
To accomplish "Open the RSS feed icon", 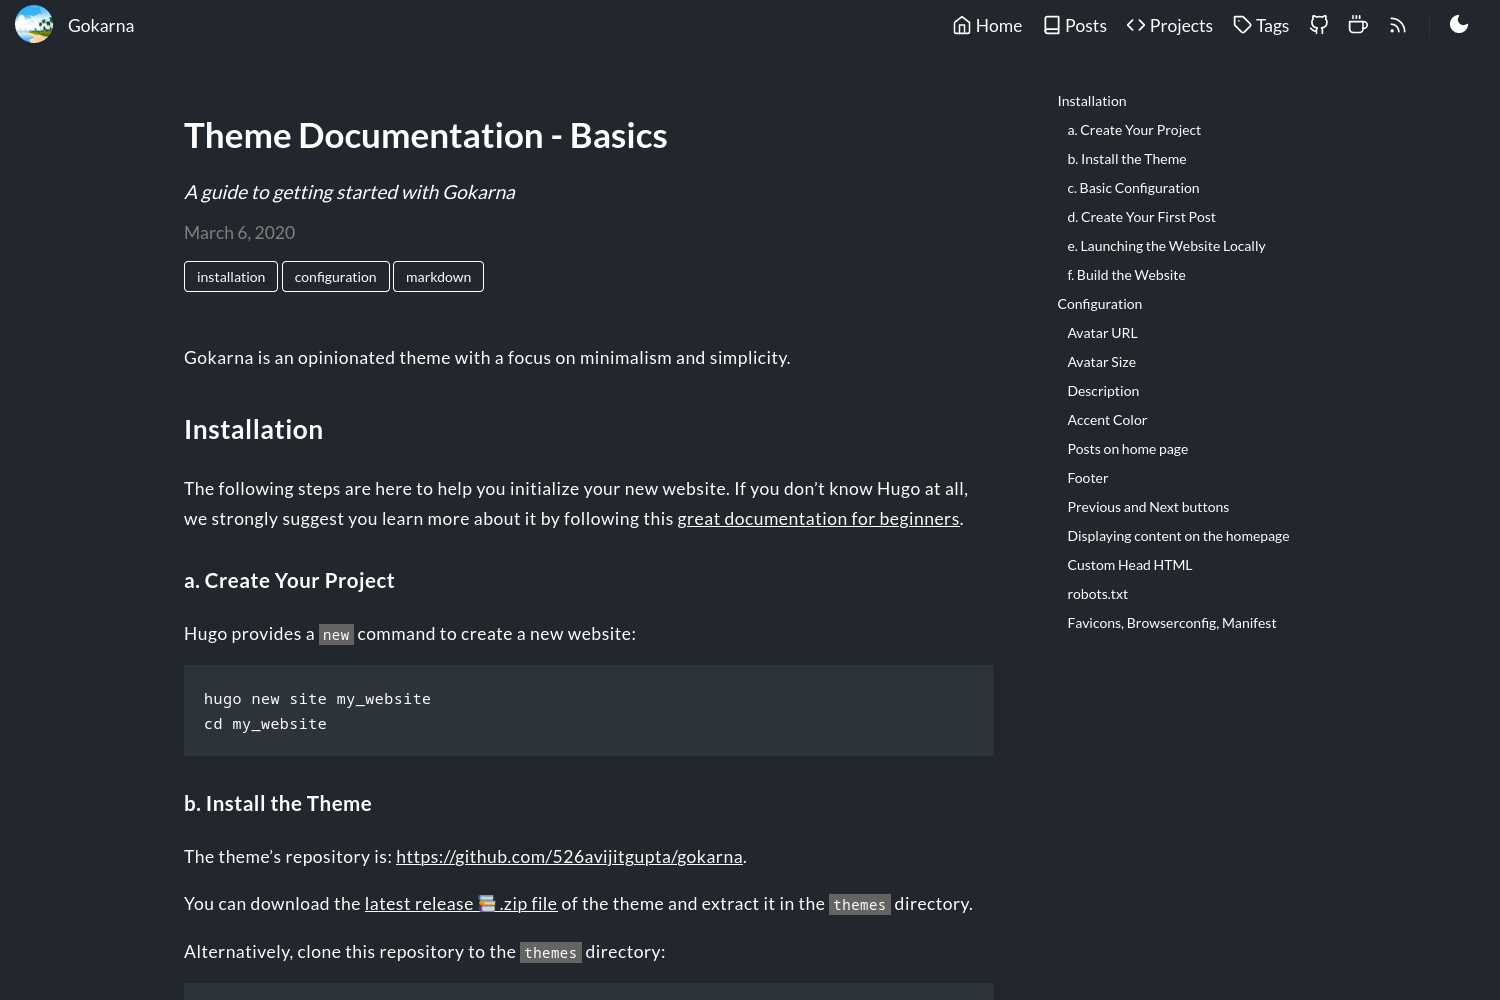I will [1398, 25].
